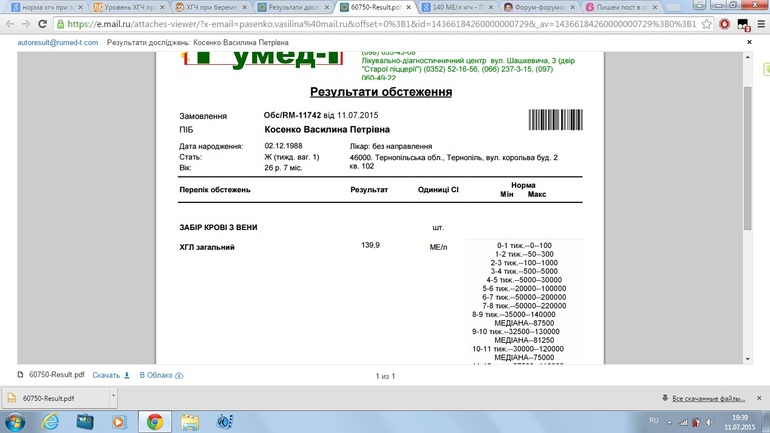Viewport: 770px width, 433px height.
Task: Click the Opera extension icon in toolbar
Action: tap(724, 24)
